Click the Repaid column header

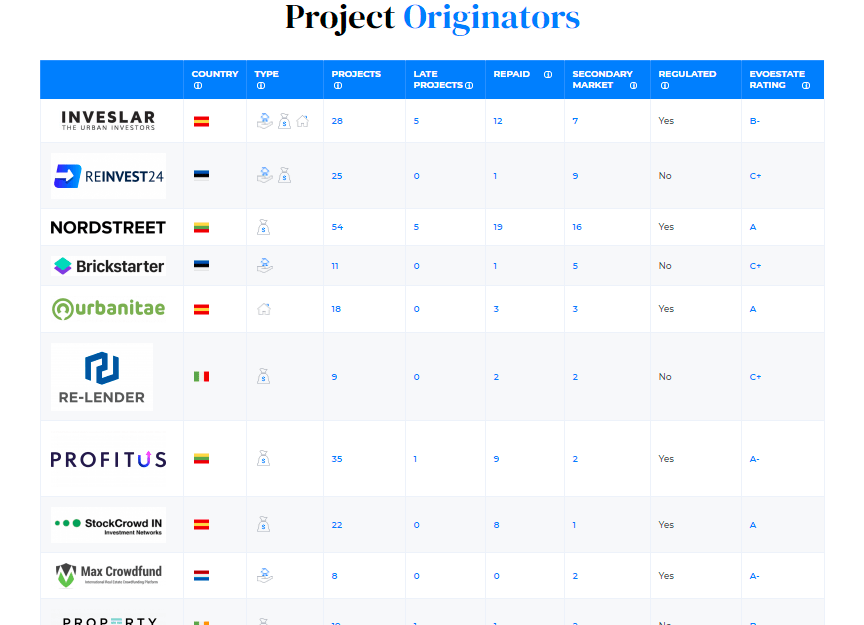click(x=525, y=79)
